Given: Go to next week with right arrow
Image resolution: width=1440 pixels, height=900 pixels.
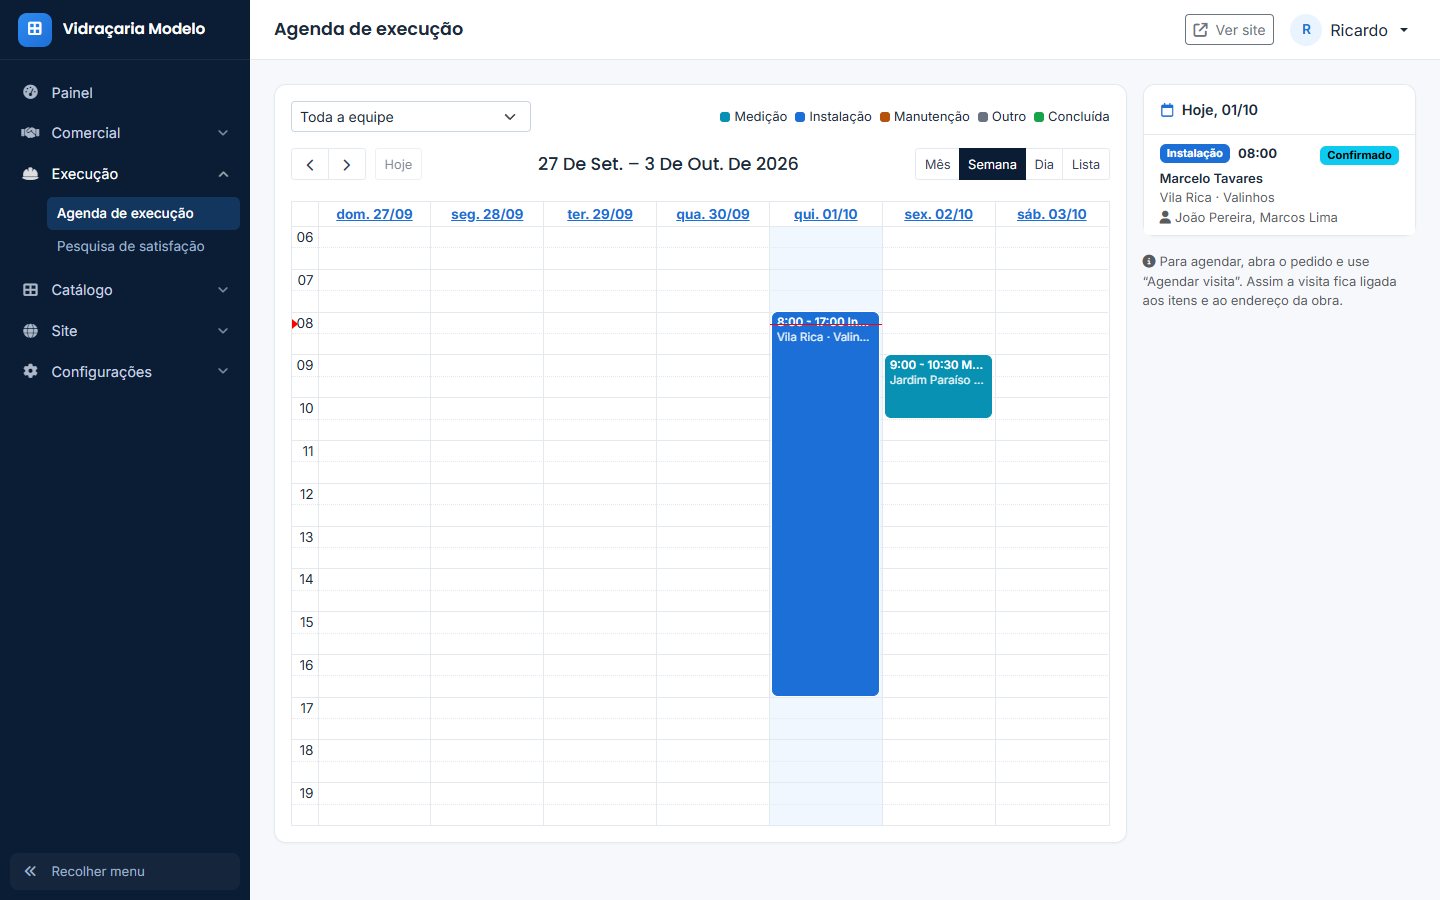Looking at the screenshot, I should click(347, 165).
